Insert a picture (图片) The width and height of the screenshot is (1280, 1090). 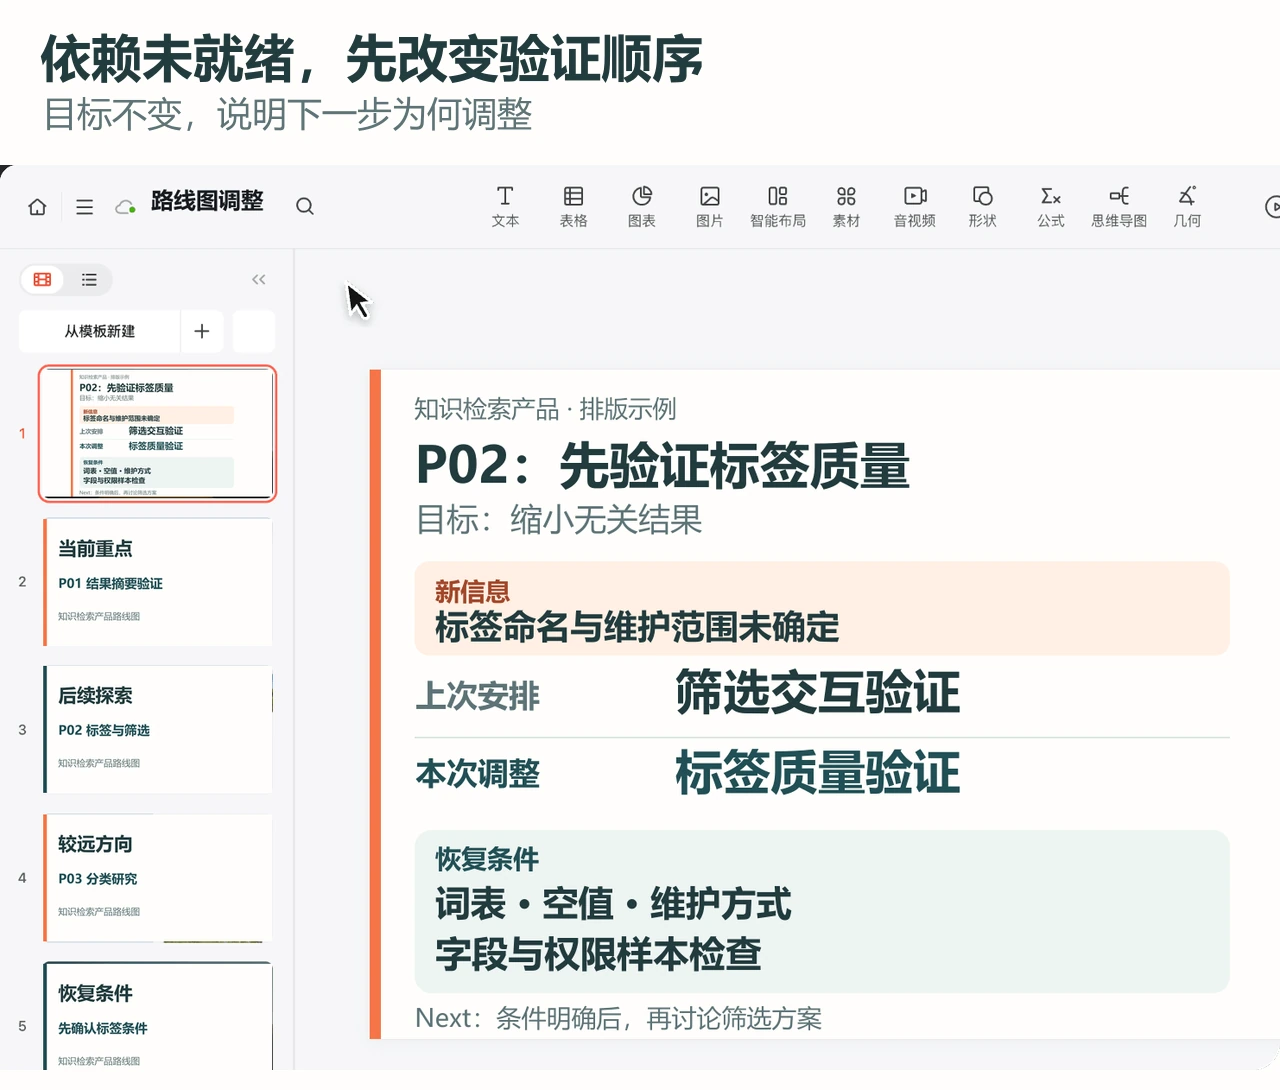(710, 207)
